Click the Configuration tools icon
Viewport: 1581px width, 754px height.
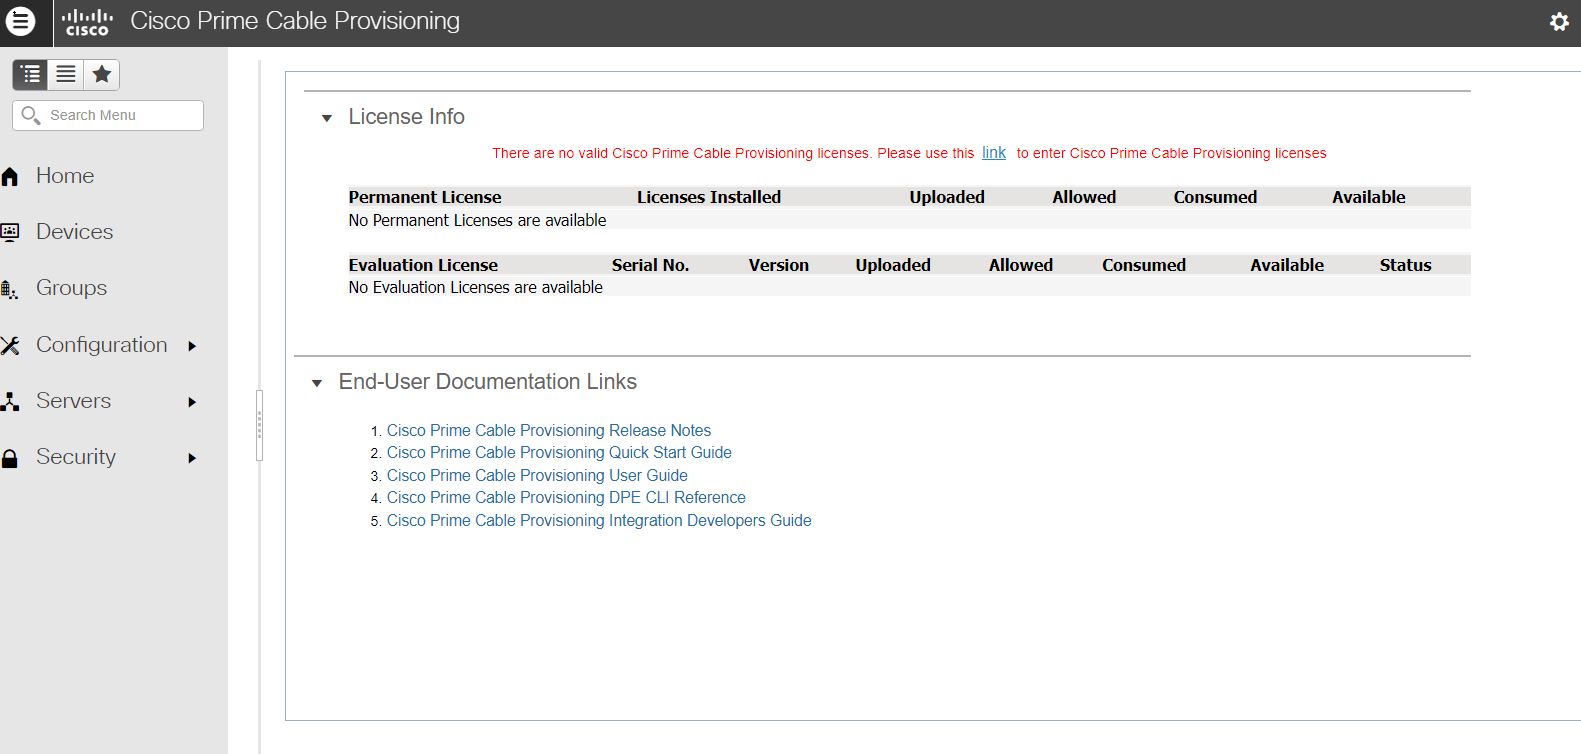click(10, 345)
